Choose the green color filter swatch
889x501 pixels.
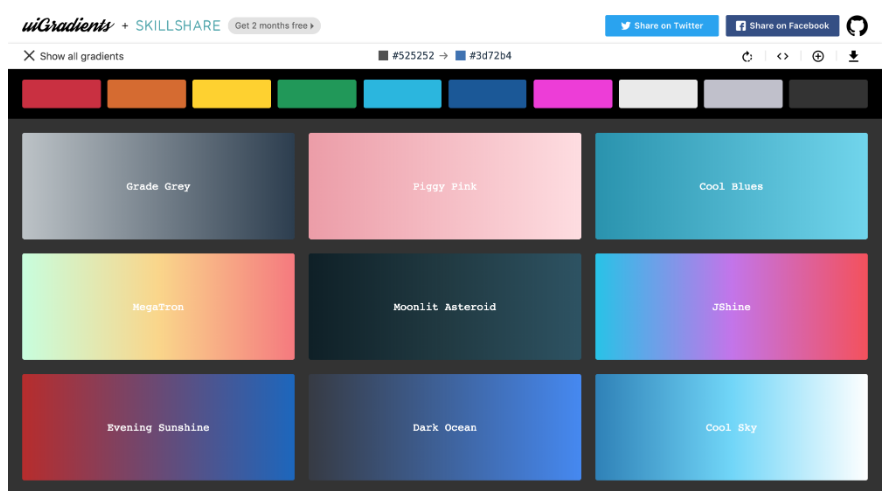click(x=316, y=94)
